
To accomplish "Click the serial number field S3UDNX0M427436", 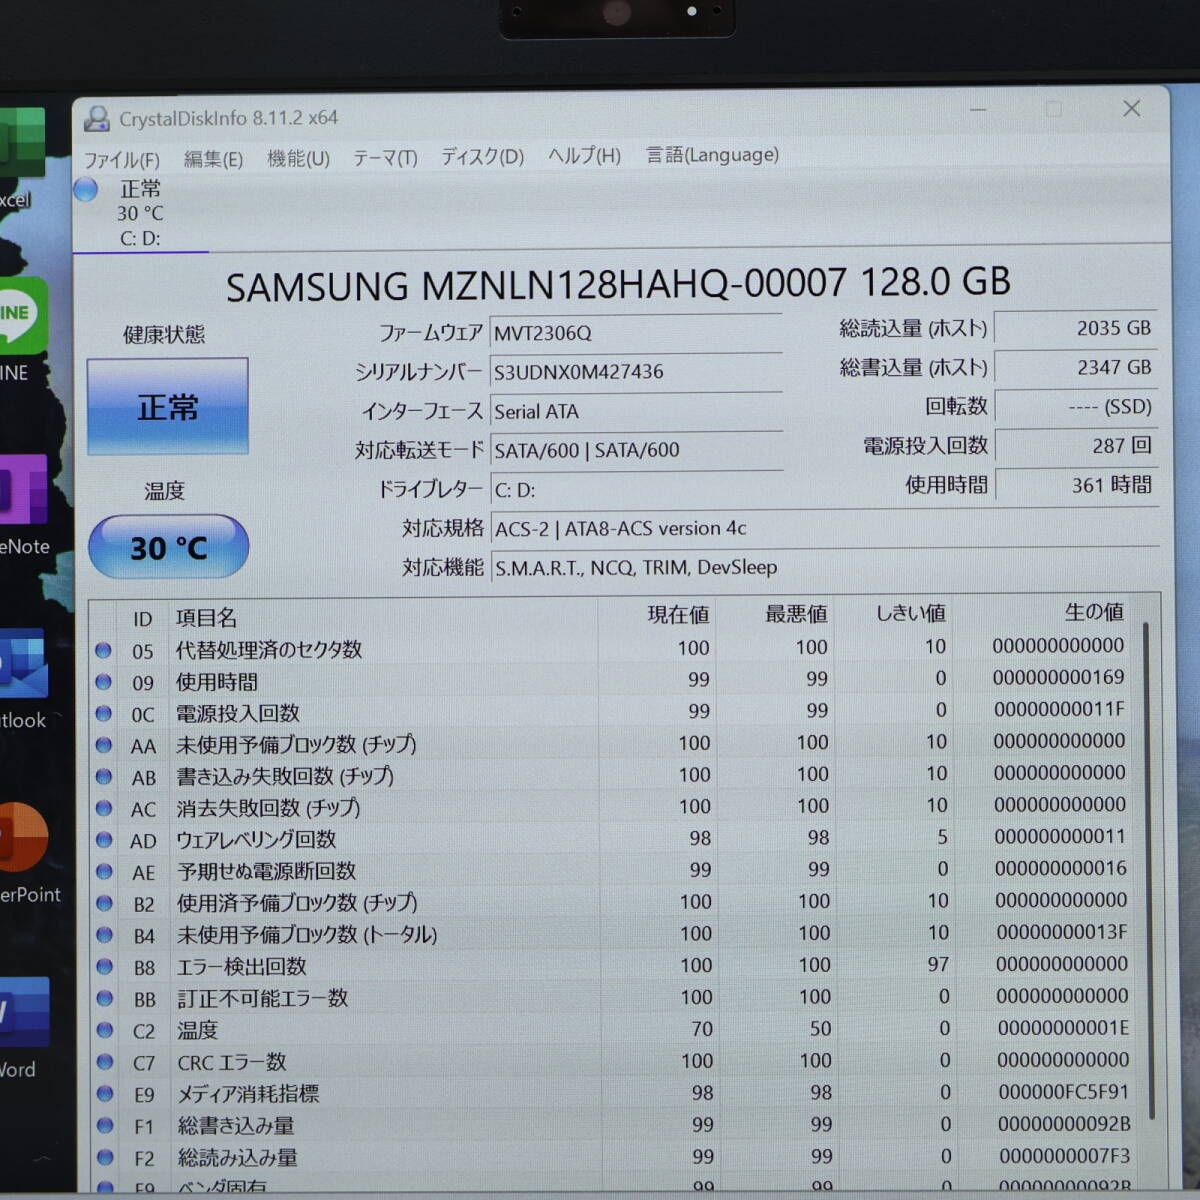I will click(636, 372).
